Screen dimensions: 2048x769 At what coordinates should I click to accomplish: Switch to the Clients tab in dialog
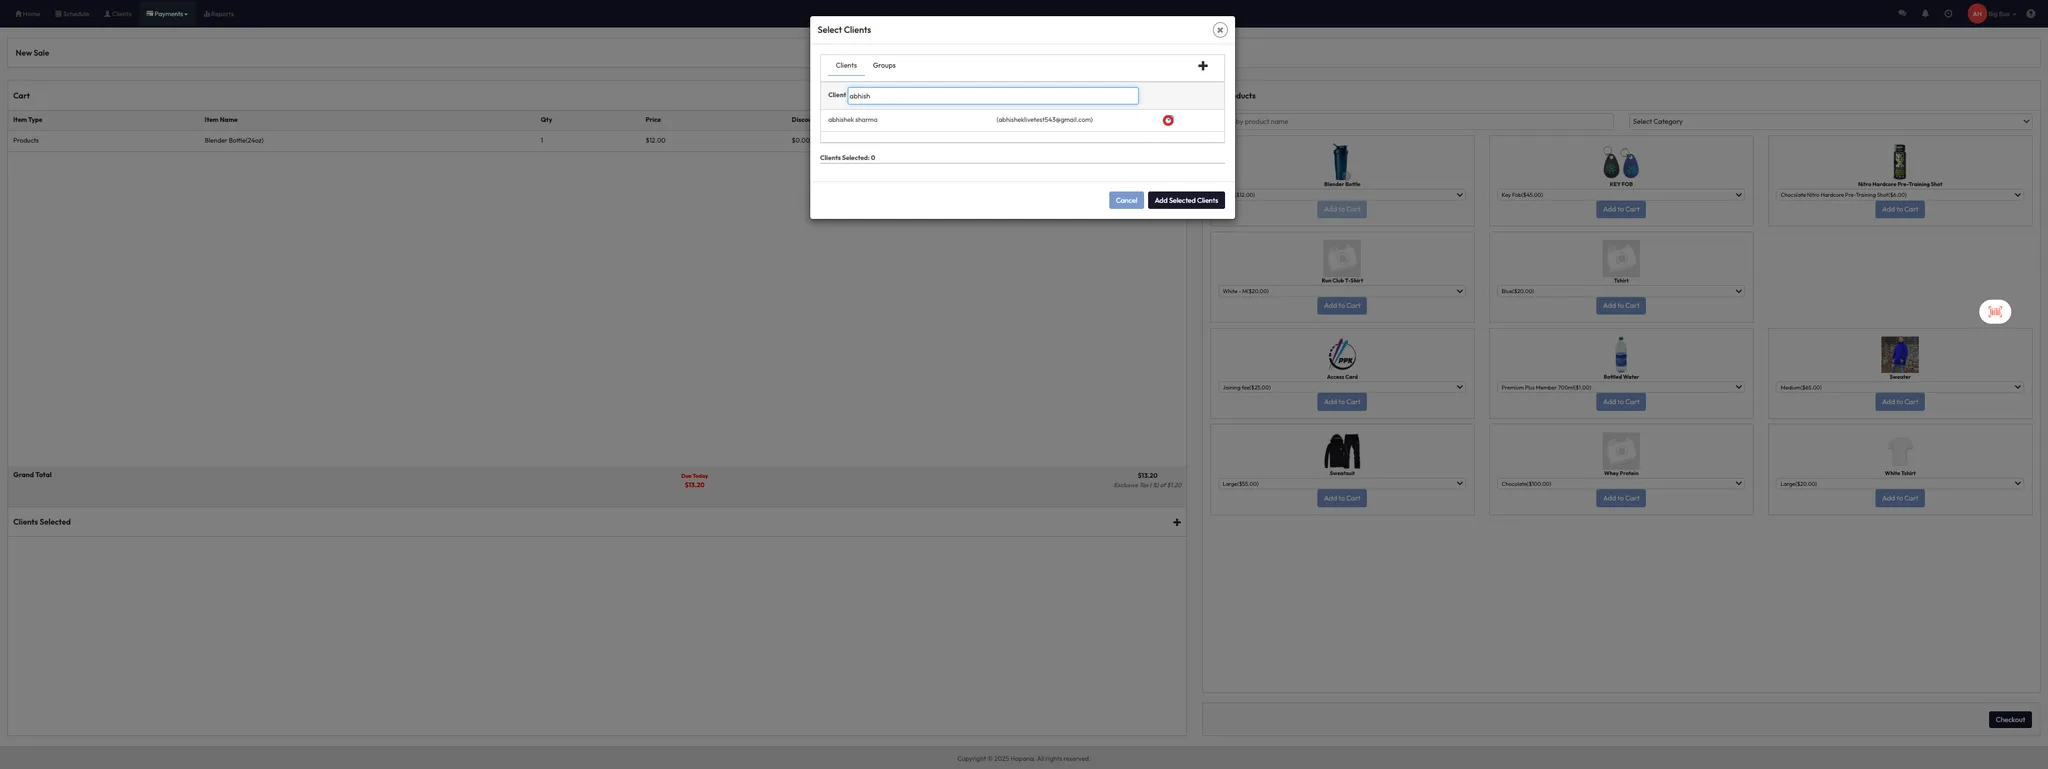(846, 66)
